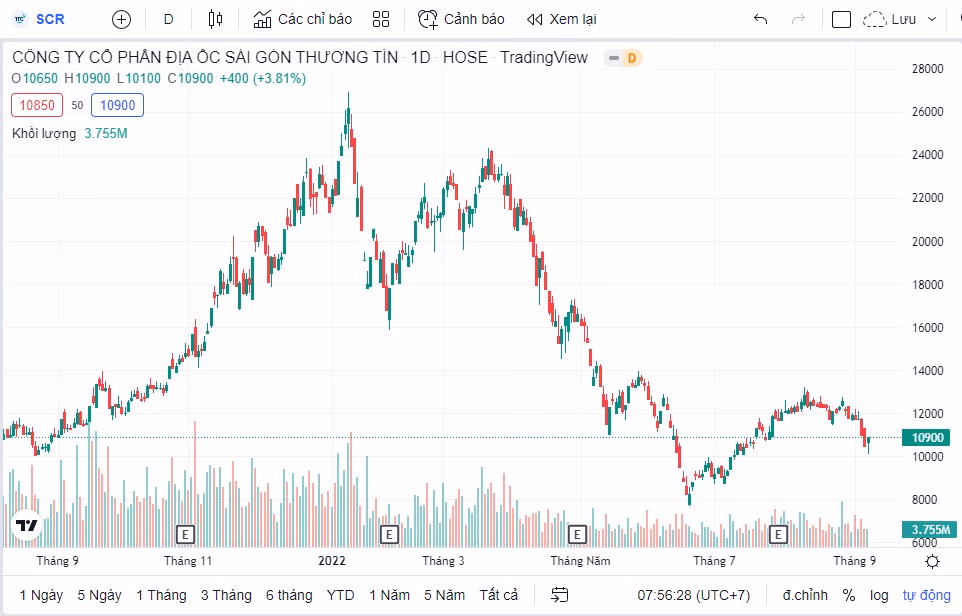The width and height of the screenshot is (962, 616).
Task: Open chart settings gear icon
Action: pyautogui.click(x=932, y=561)
